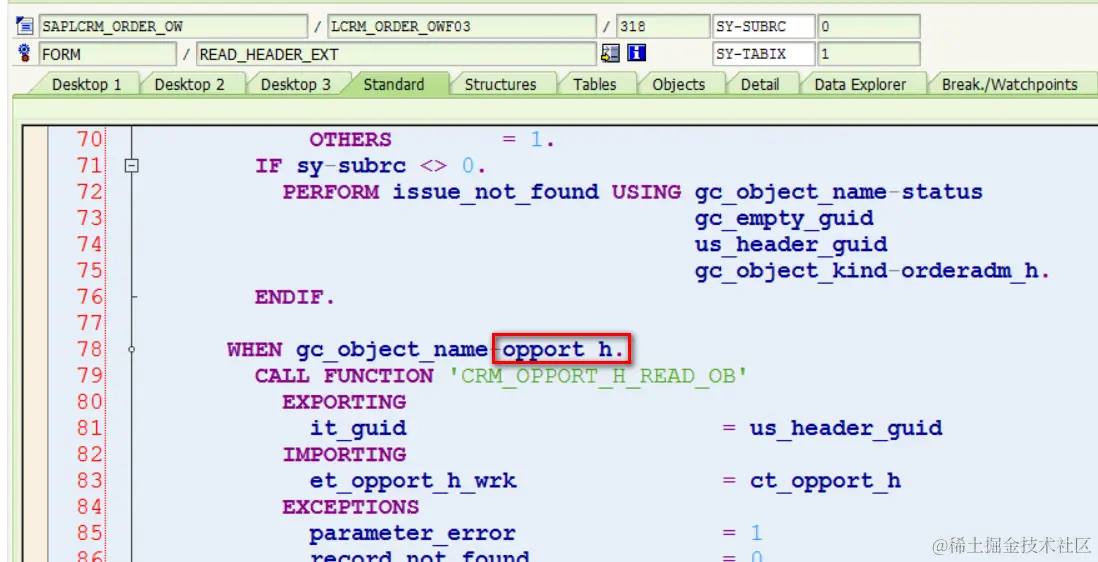Screen dimensions: 1098x562
Task: Click the PERFORM keyword on line 72
Action: click(331, 192)
